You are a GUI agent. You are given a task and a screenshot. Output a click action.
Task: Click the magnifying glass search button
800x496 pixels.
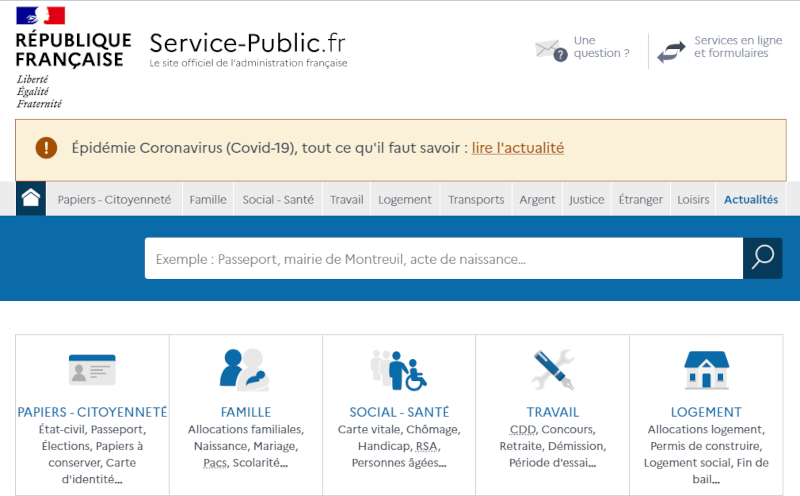(x=762, y=258)
